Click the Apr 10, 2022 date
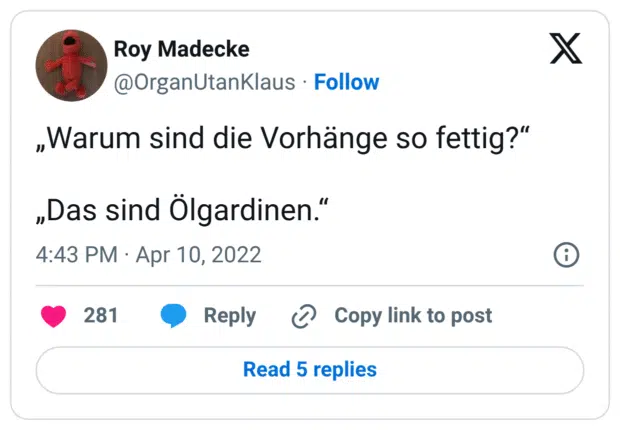Image resolution: width=620 pixels, height=430 pixels. (197, 255)
